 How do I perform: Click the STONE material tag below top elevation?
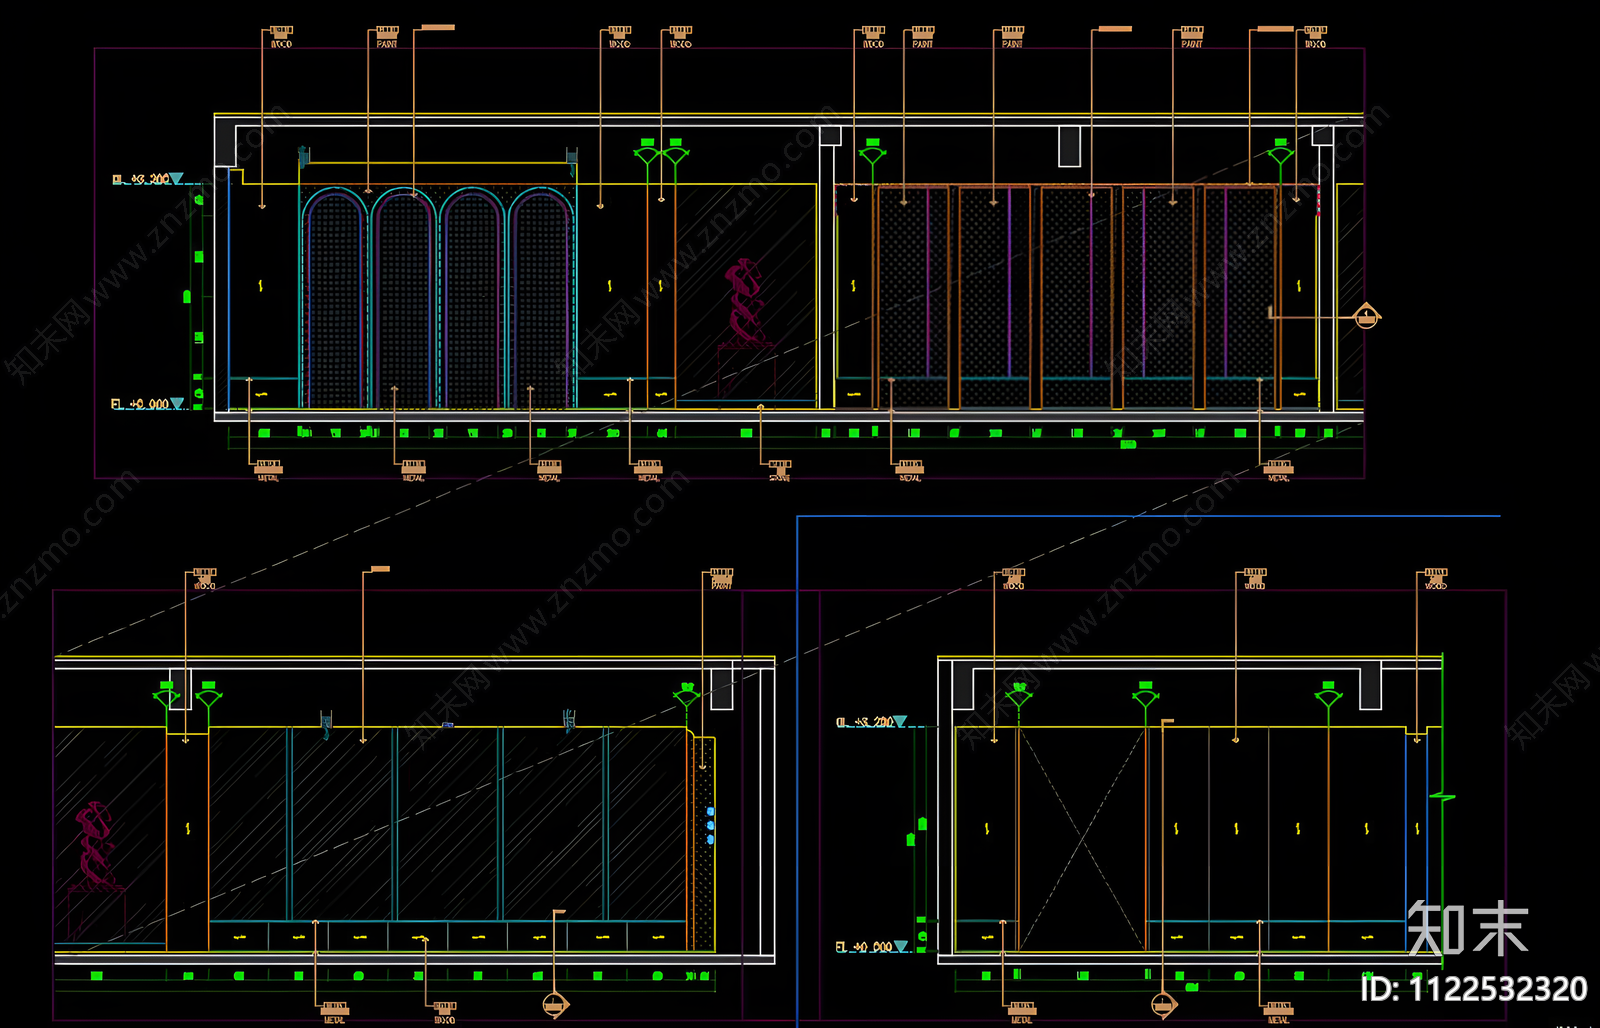click(780, 470)
